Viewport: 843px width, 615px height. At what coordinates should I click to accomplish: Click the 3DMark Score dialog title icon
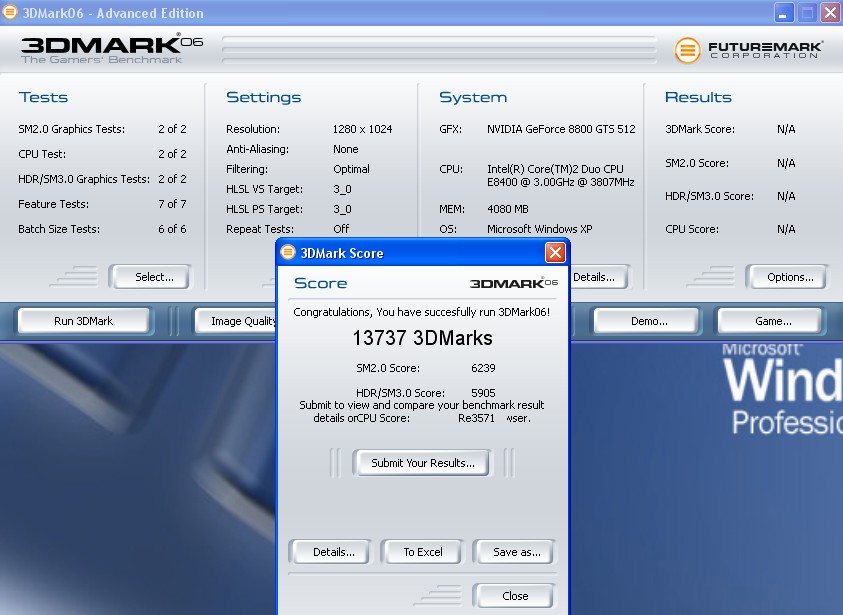288,252
